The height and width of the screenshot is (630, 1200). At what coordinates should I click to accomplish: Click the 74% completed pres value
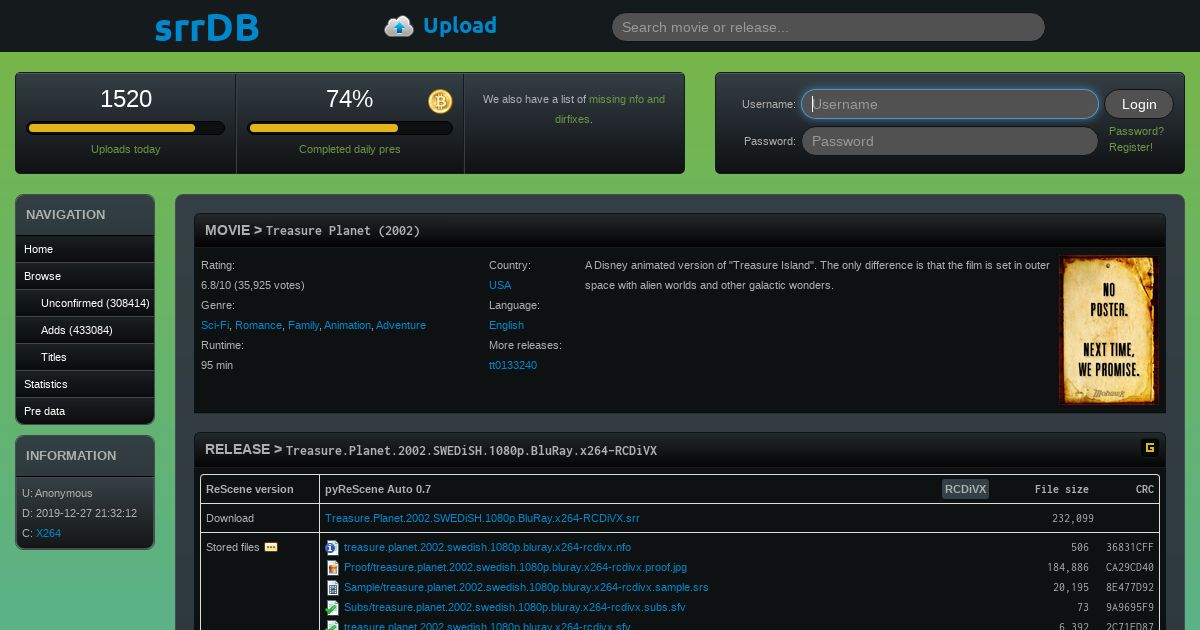pos(349,99)
